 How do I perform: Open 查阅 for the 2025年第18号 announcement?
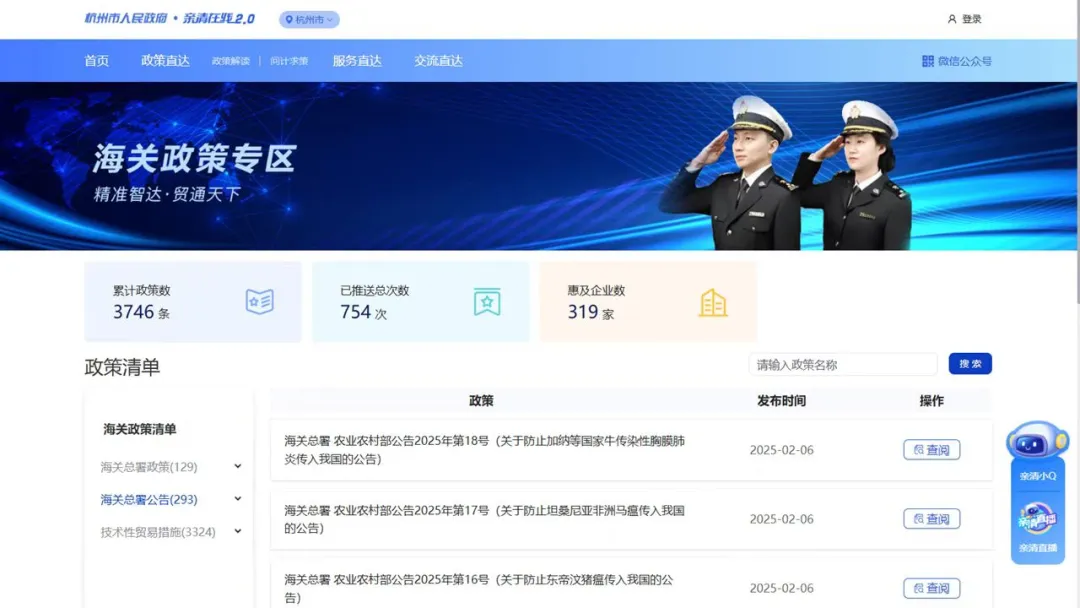point(931,449)
